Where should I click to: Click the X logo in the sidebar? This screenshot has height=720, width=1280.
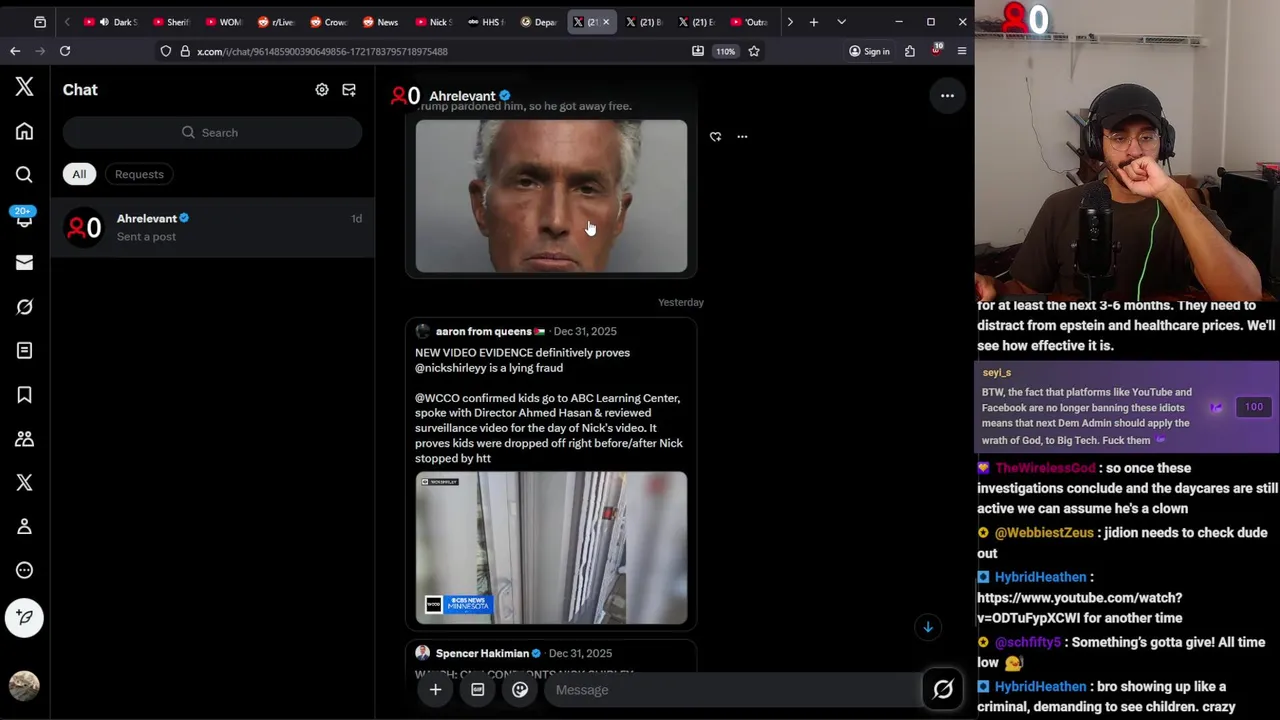coord(24,87)
